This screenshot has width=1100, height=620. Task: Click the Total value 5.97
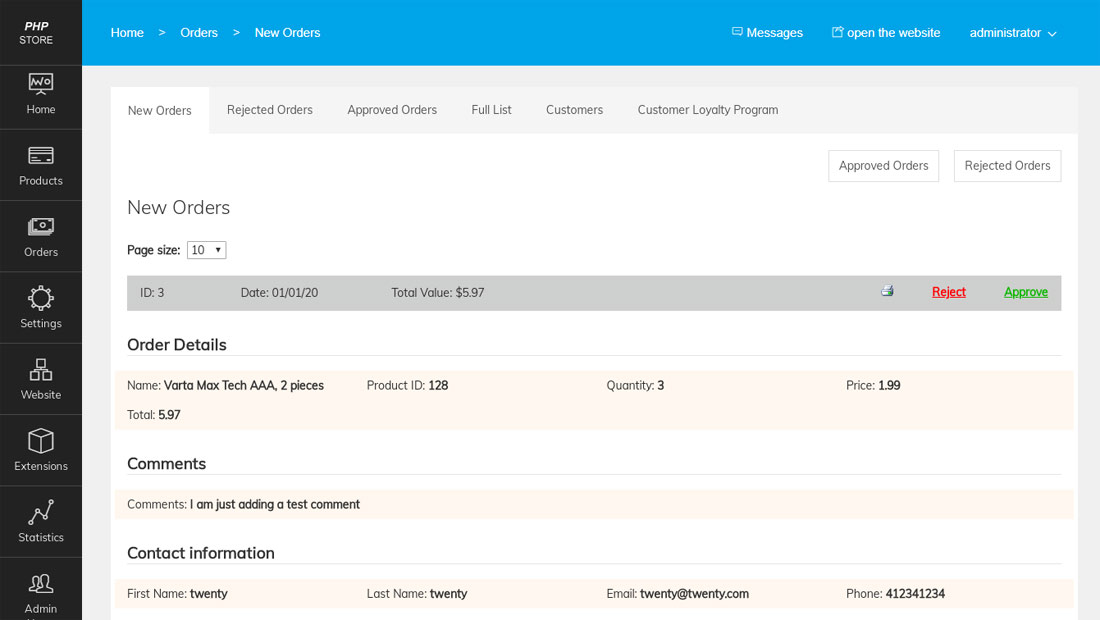[169, 415]
